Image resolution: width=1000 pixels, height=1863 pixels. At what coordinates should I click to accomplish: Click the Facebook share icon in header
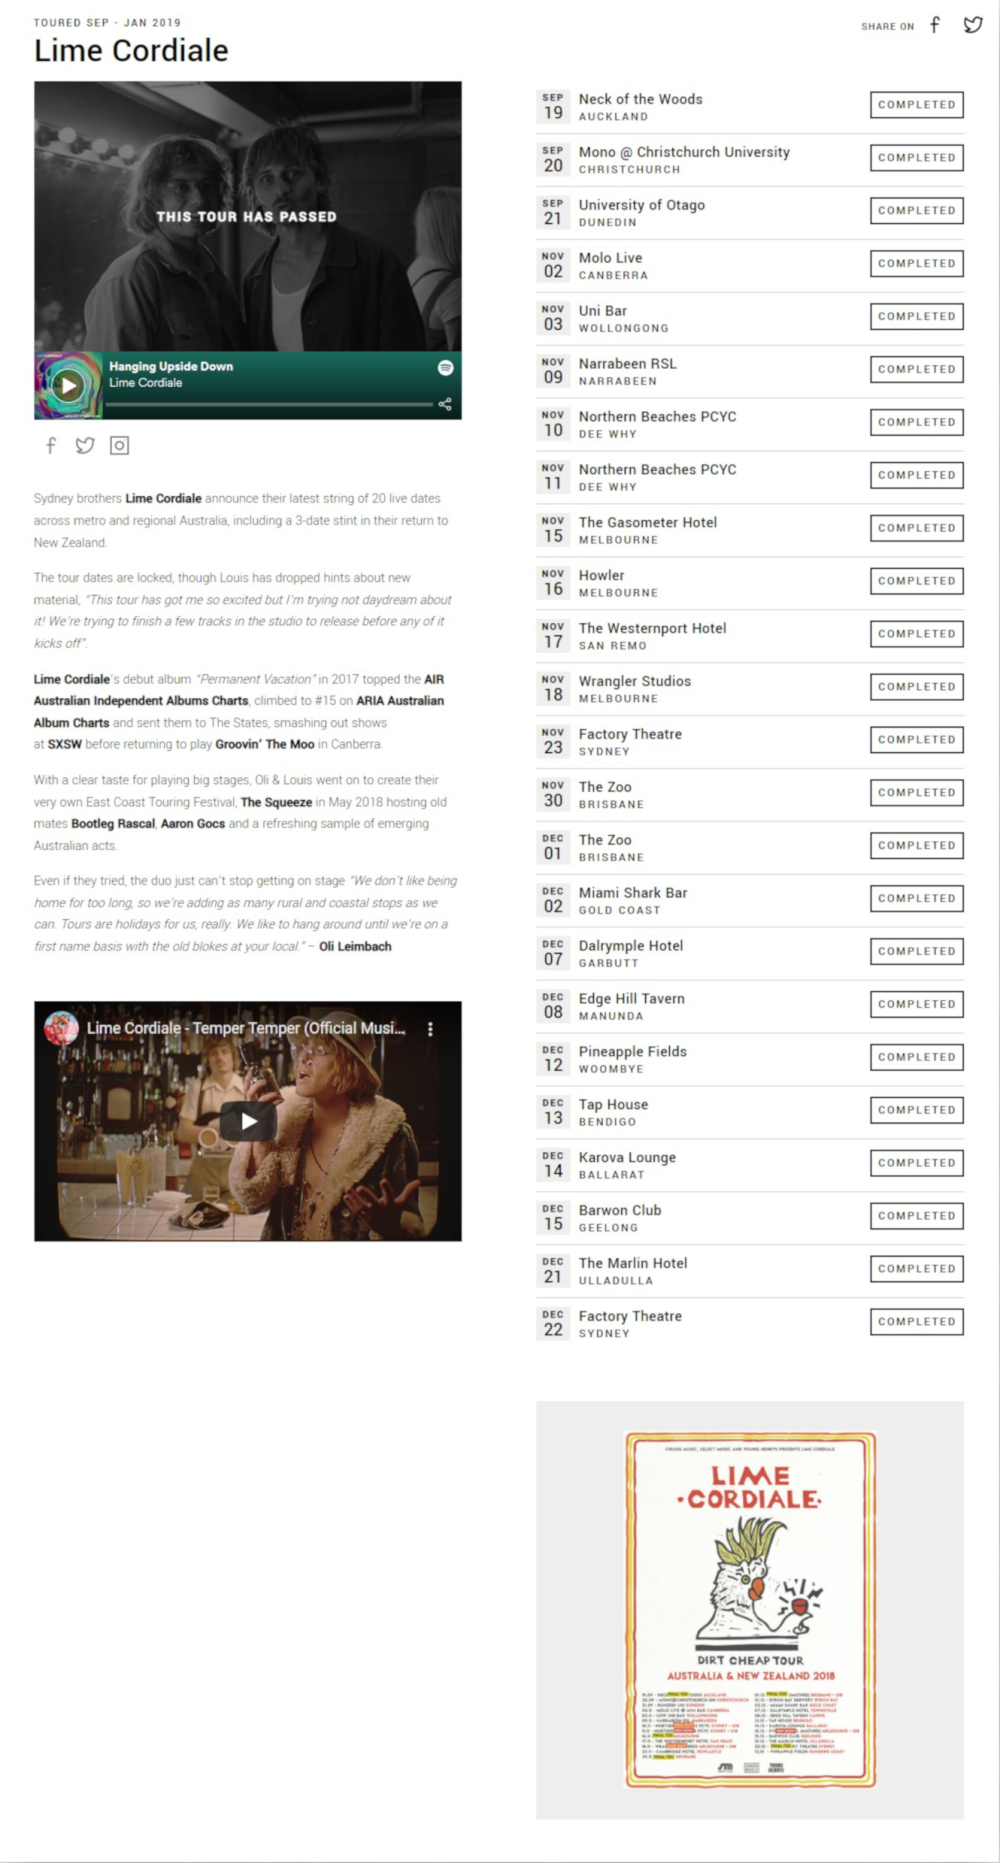click(935, 25)
